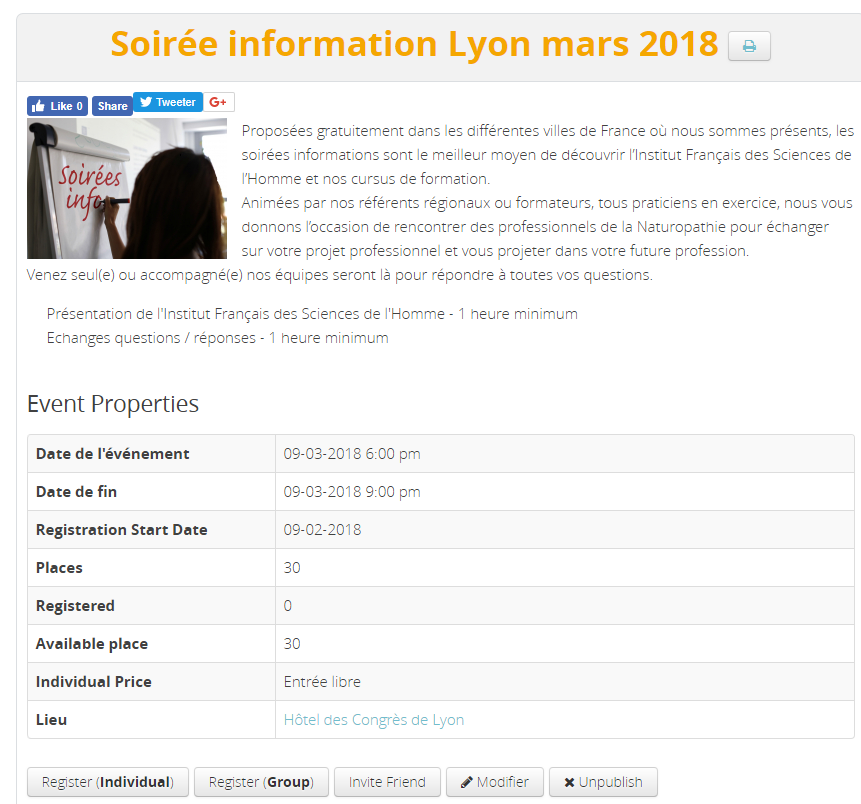The height and width of the screenshot is (804, 861).
Task: Register as an Individual
Action: coord(108,782)
